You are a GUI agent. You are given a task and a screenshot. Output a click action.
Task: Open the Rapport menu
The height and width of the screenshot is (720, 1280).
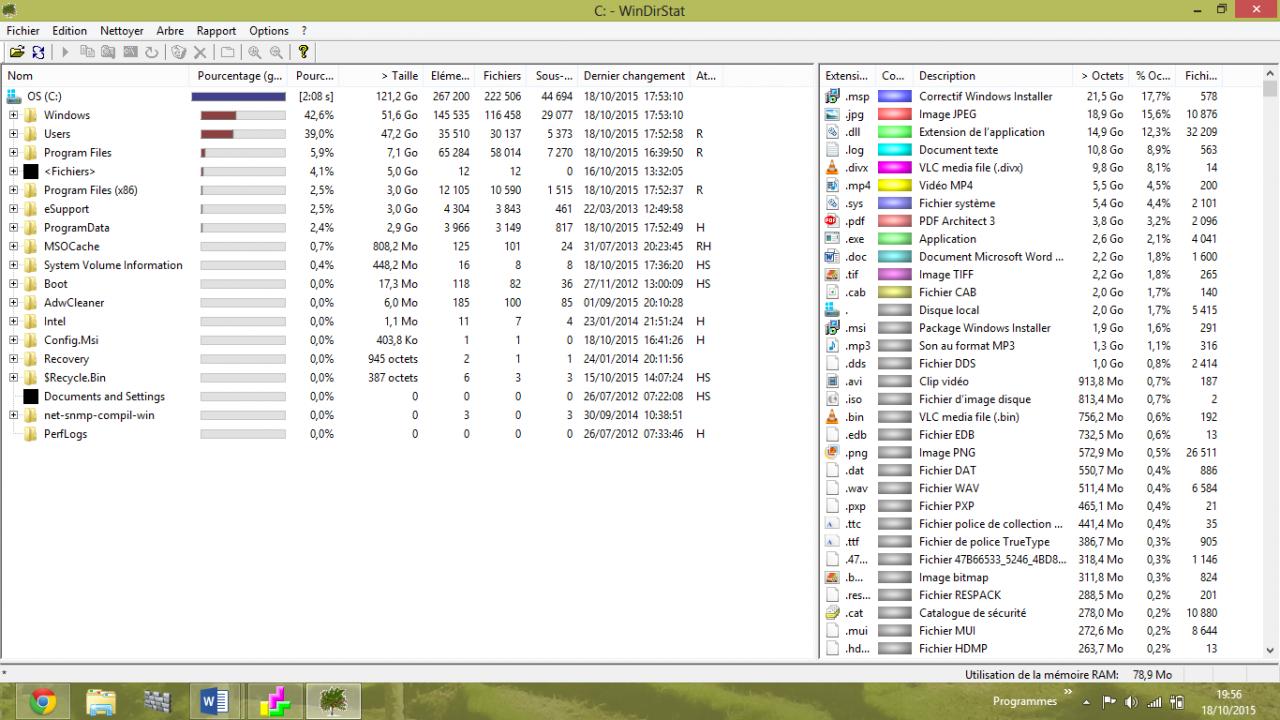(217, 31)
